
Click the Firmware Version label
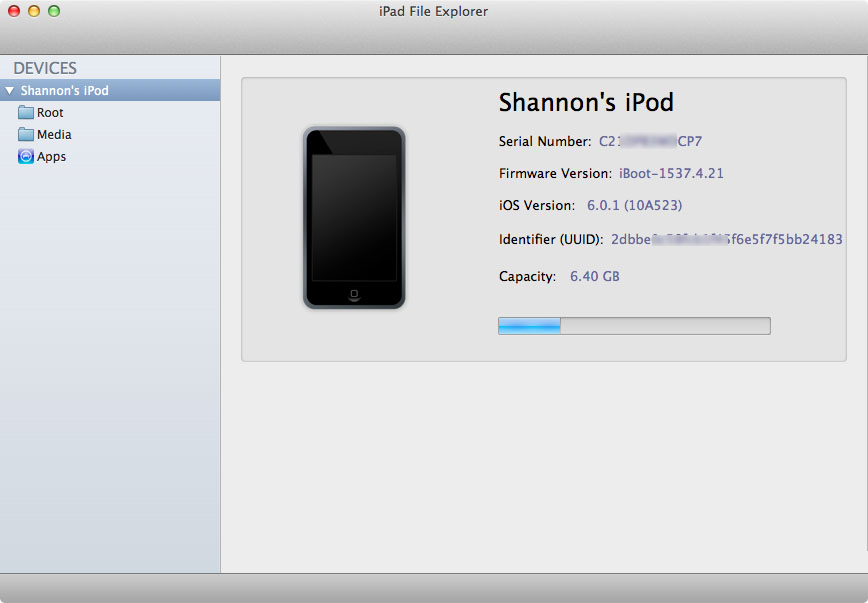555,173
